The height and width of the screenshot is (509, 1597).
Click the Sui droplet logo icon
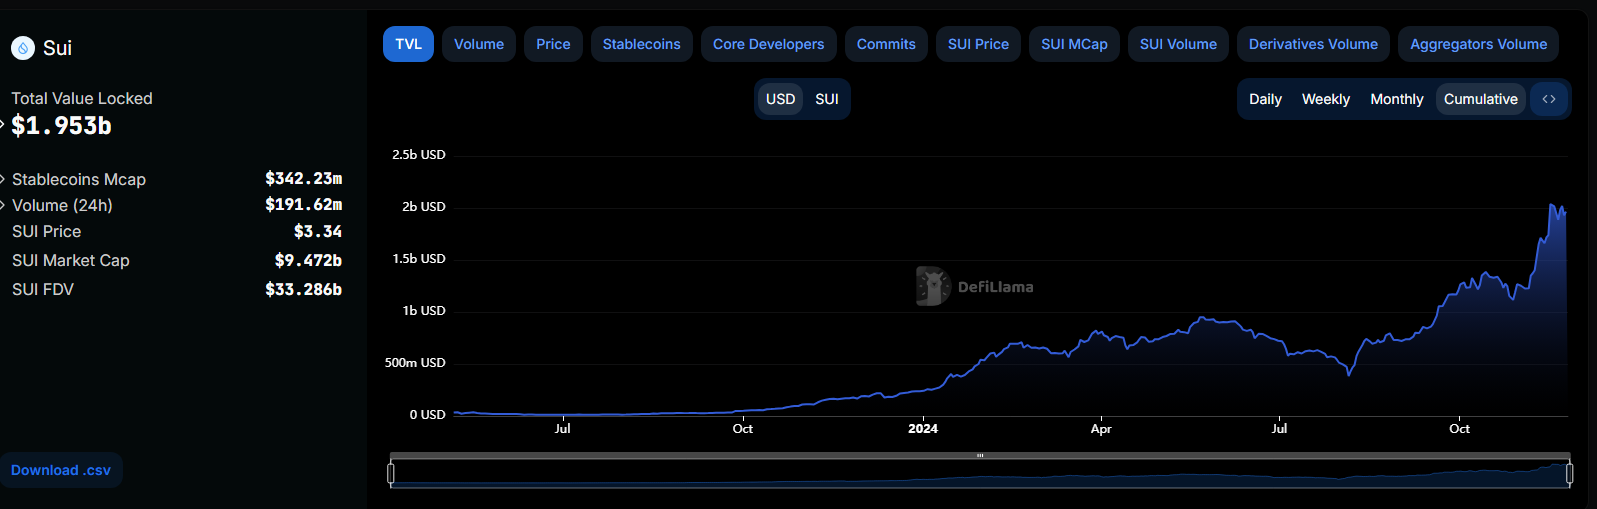pos(23,48)
